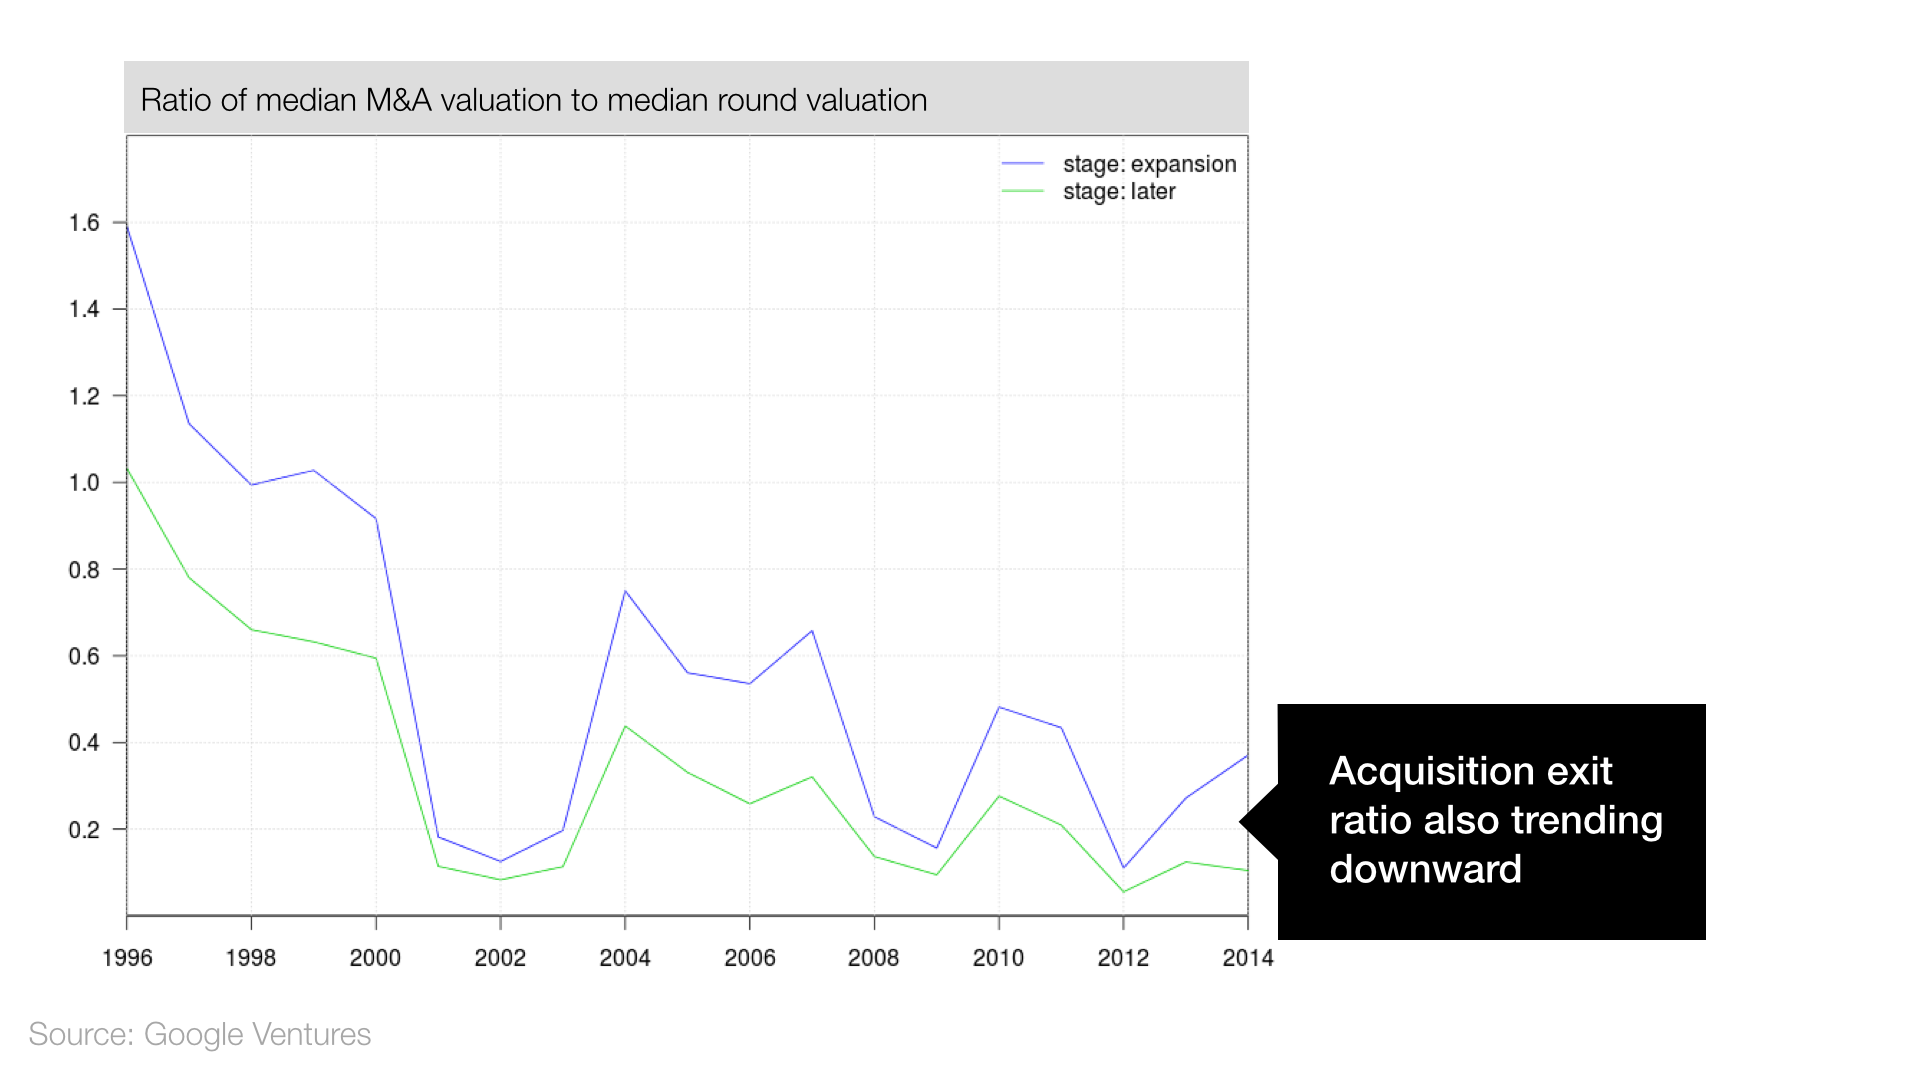Image resolution: width=1920 pixels, height=1080 pixels.
Task: Click the 2014 x-axis label
Action: click(1247, 957)
